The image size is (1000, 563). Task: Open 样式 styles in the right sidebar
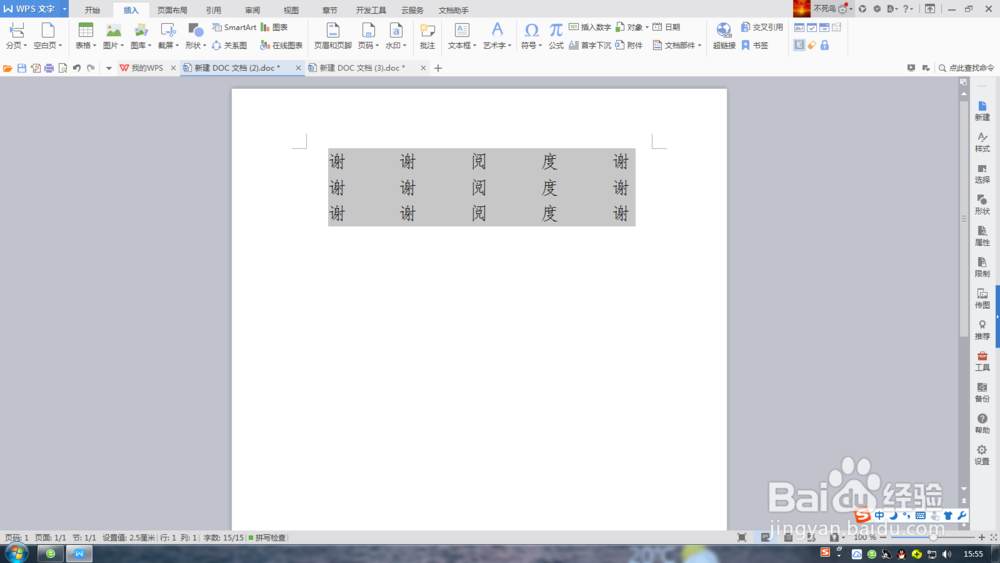(x=982, y=142)
